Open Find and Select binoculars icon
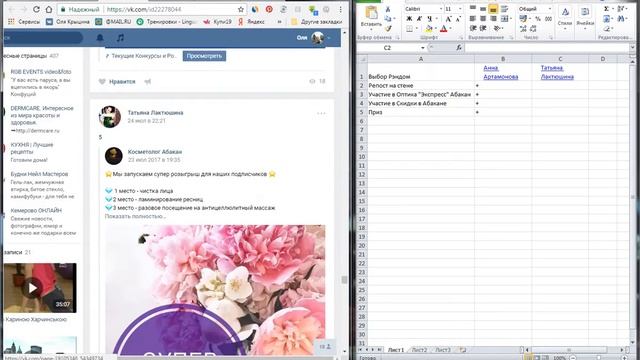Screen dimensions: 640x360 click(x=621, y=19)
